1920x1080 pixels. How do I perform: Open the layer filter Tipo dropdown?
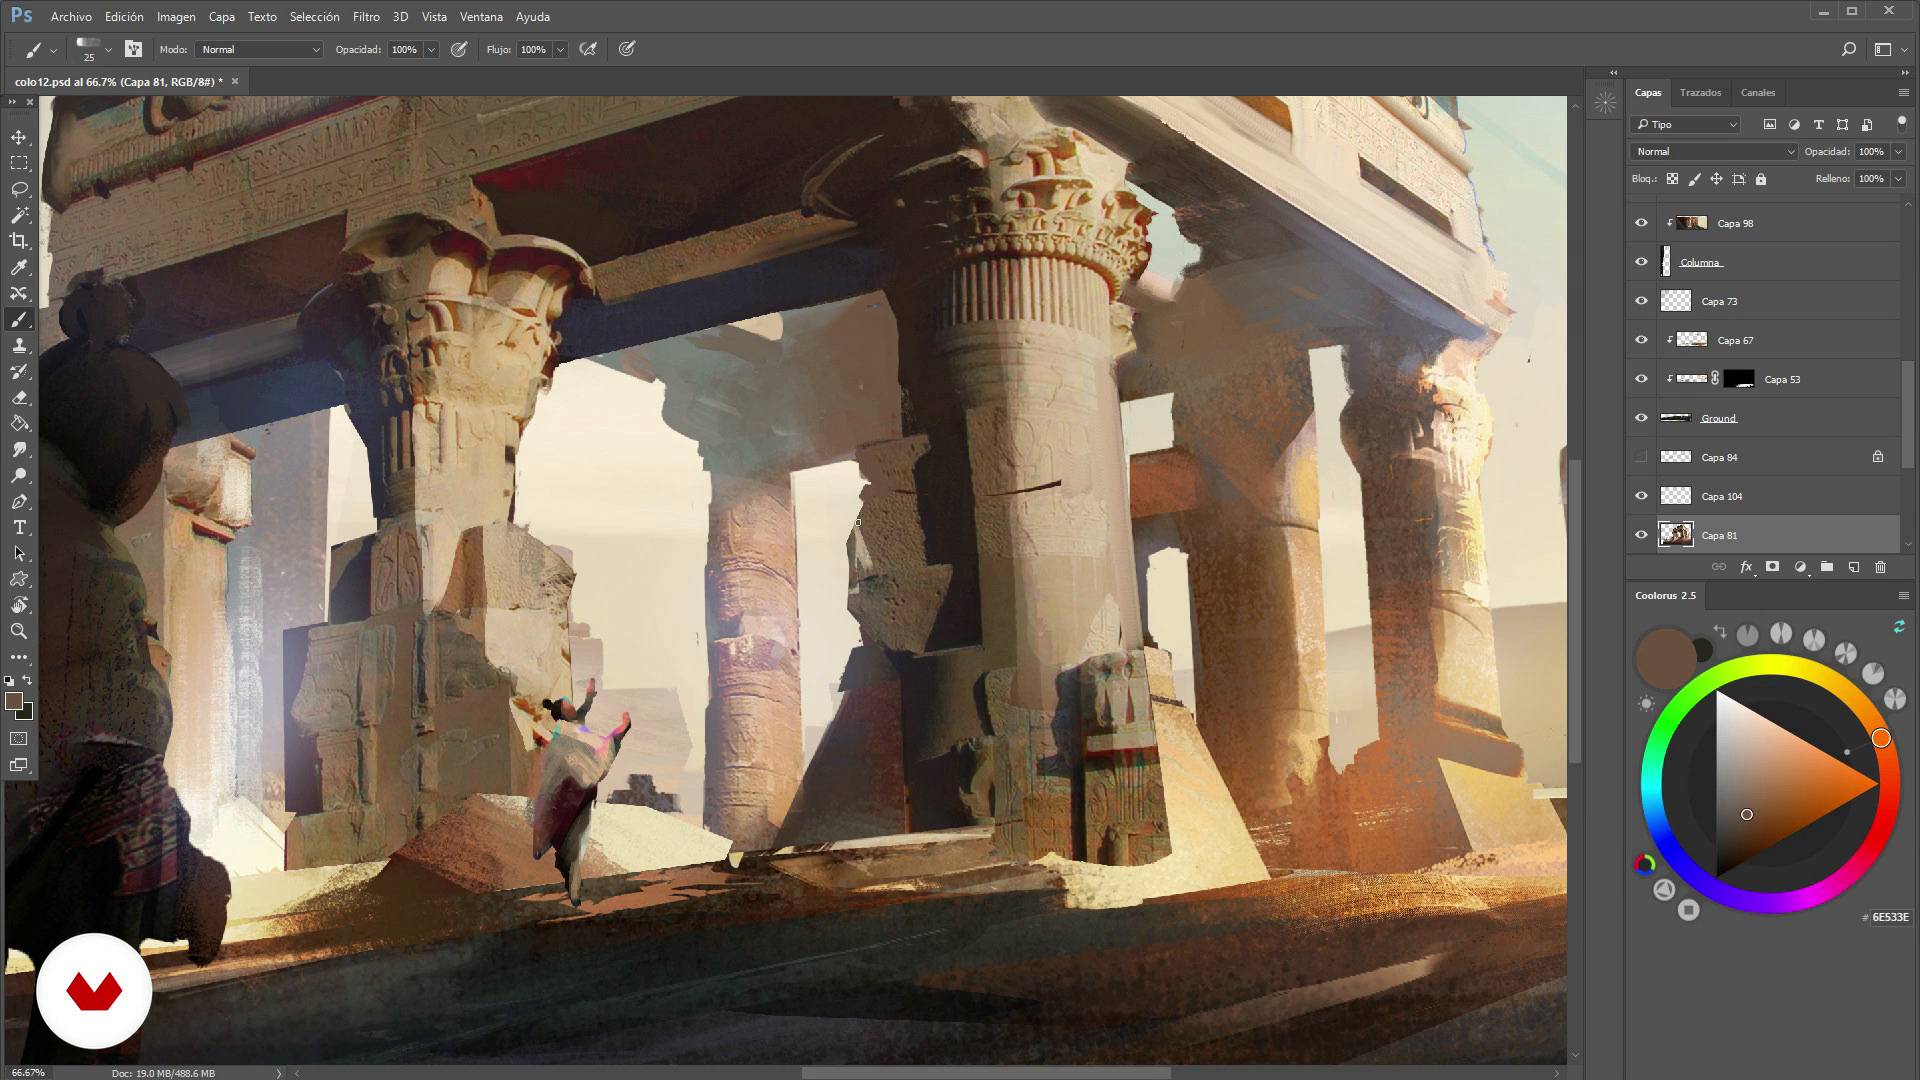click(x=1685, y=124)
